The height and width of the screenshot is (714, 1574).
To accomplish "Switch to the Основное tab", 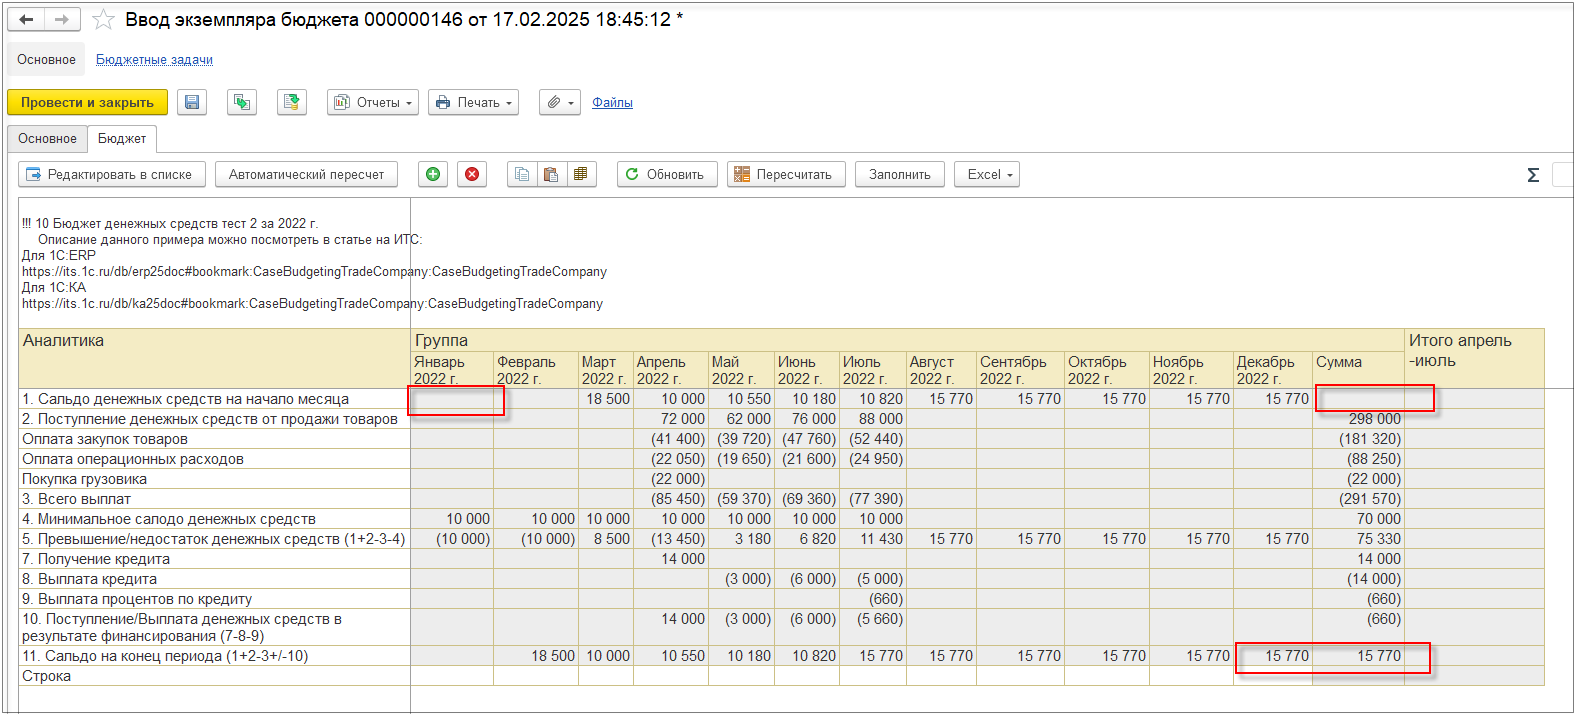I will tap(47, 138).
